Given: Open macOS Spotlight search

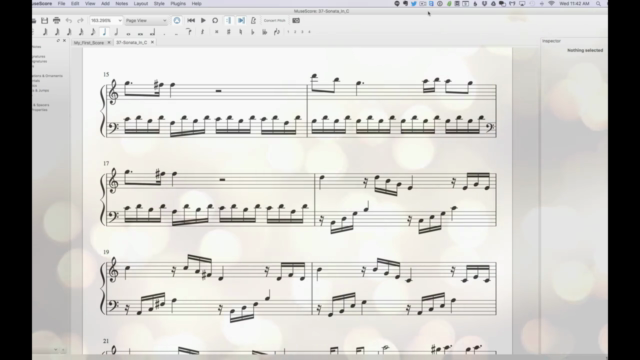Looking at the screenshot, I should pyautogui.click(x=598, y=4).
